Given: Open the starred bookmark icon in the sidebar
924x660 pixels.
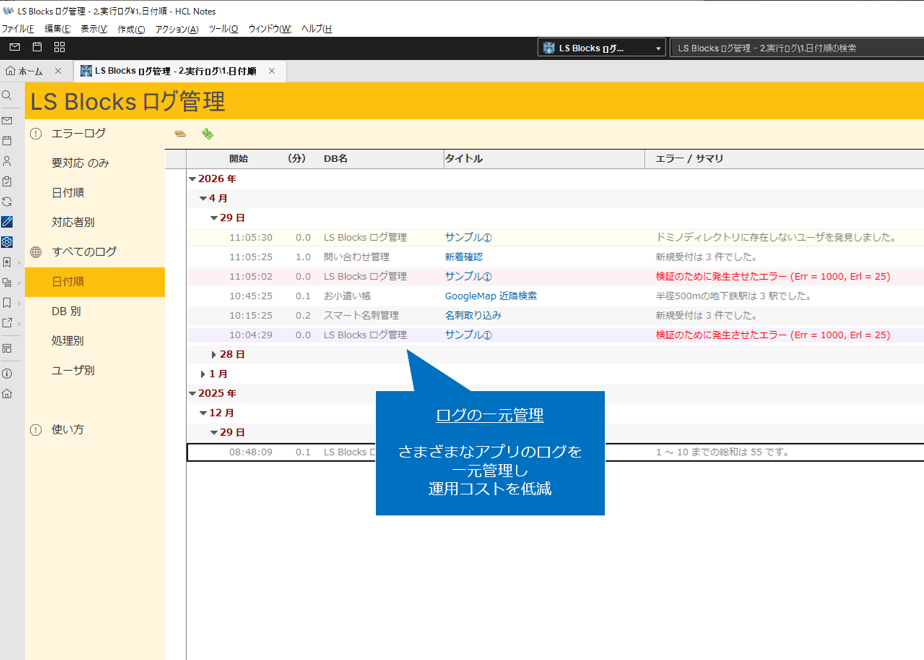Looking at the screenshot, I should 7,262.
